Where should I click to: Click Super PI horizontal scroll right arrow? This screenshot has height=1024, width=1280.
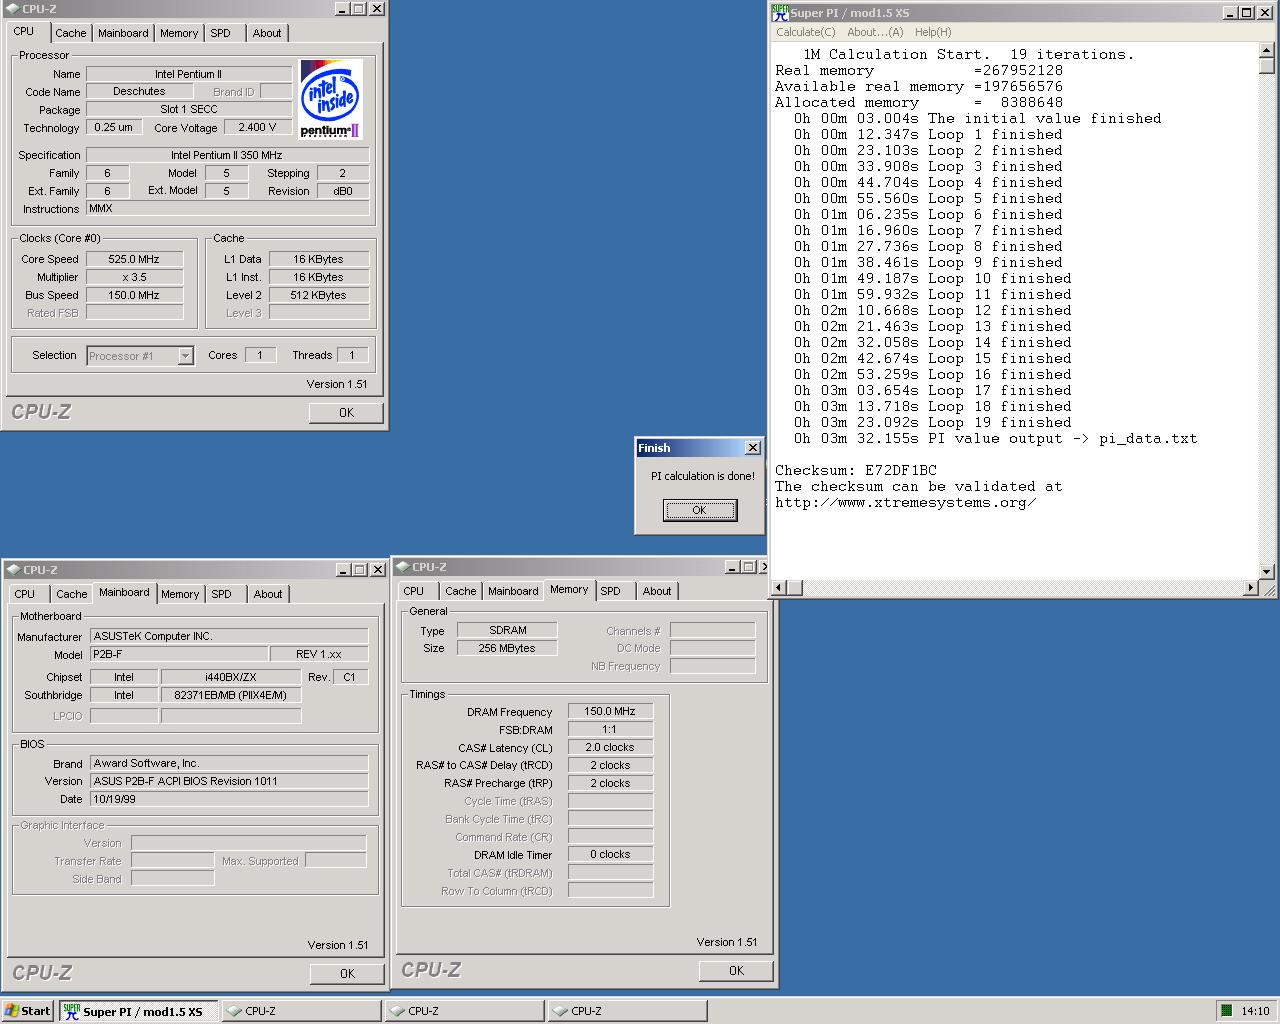click(1251, 588)
